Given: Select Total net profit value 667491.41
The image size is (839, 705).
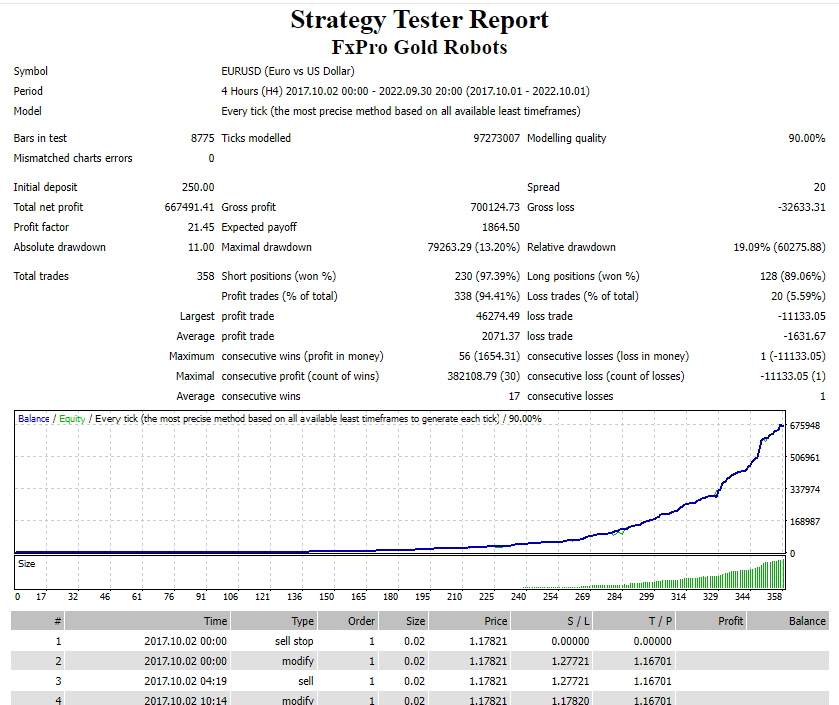Looking at the screenshot, I should pos(189,207).
